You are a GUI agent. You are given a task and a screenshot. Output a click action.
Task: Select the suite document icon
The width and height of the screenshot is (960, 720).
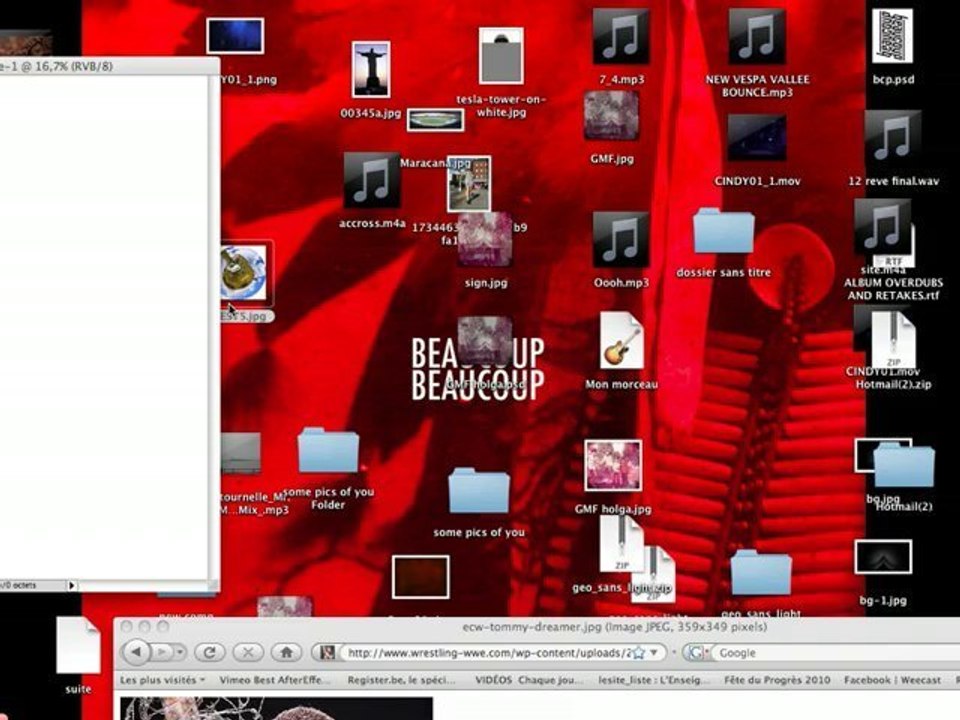(x=78, y=645)
